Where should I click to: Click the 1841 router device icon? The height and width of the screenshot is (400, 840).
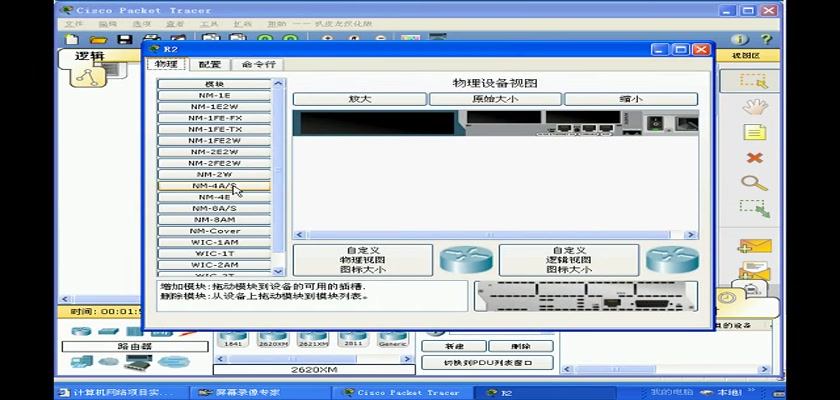tap(232, 340)
